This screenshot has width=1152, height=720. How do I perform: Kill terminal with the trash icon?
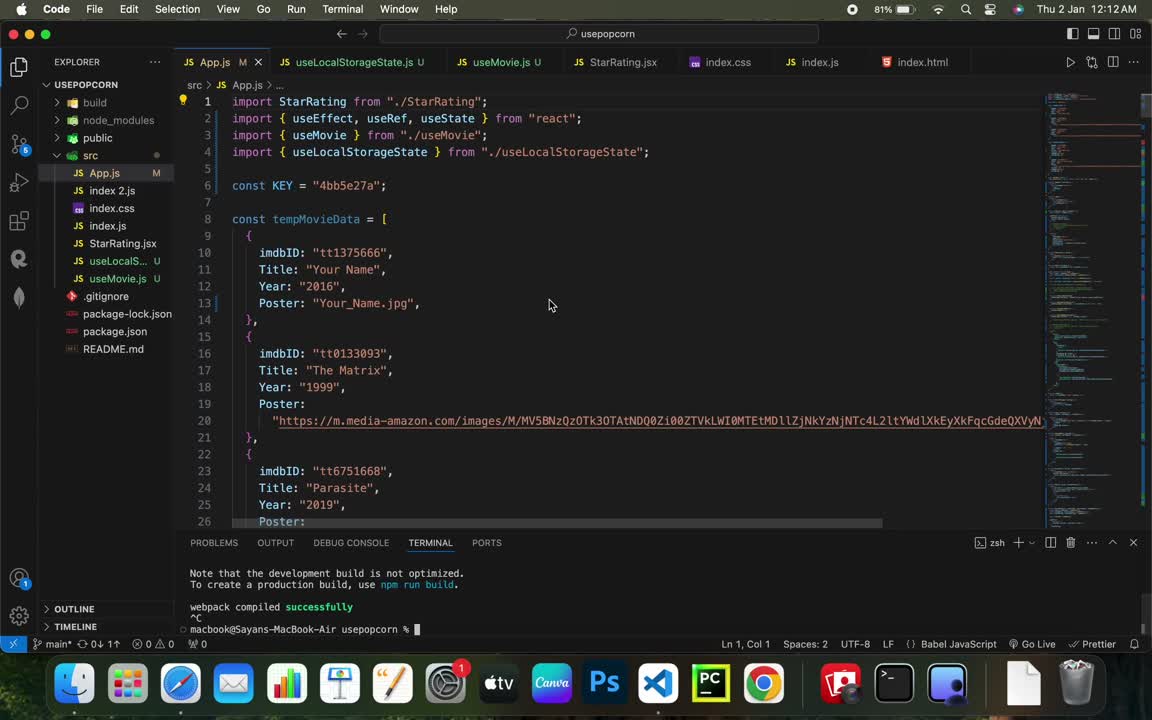(x=1071, y=543)
